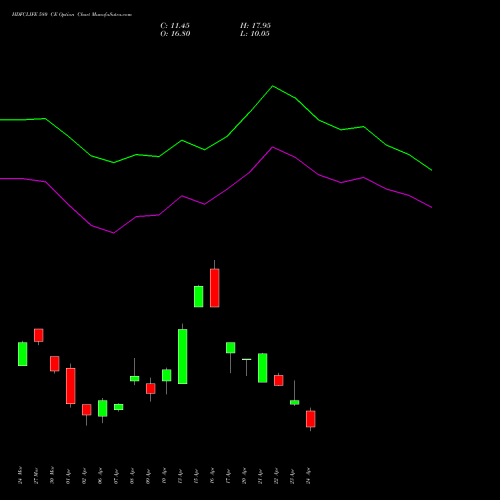Select the green candle above 21 Apr
Image resolution: width=500 pixels, height=500 pixels.
[263, 368]
